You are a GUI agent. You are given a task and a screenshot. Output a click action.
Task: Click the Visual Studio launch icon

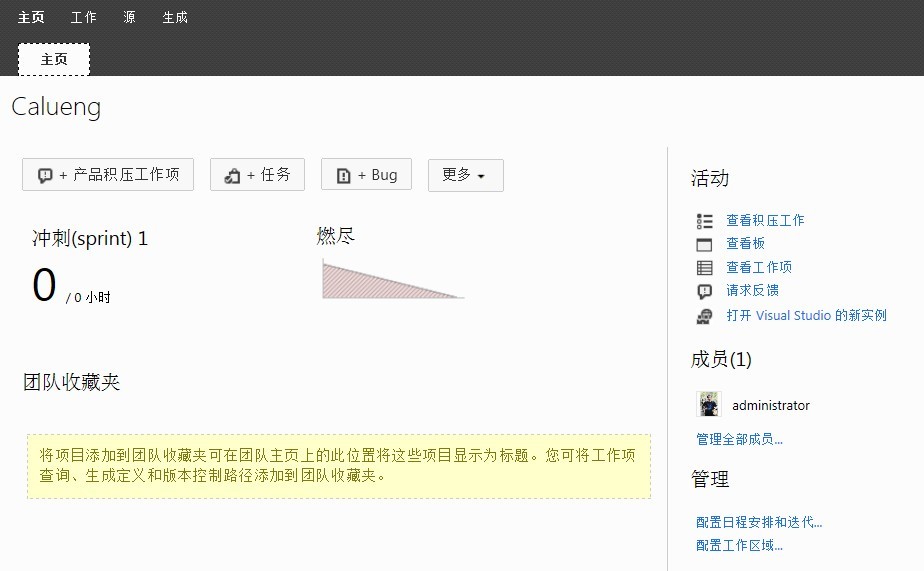[704, 316]
